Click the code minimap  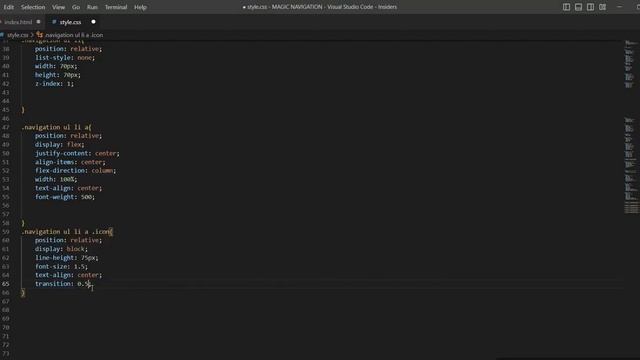click(631, 127)
